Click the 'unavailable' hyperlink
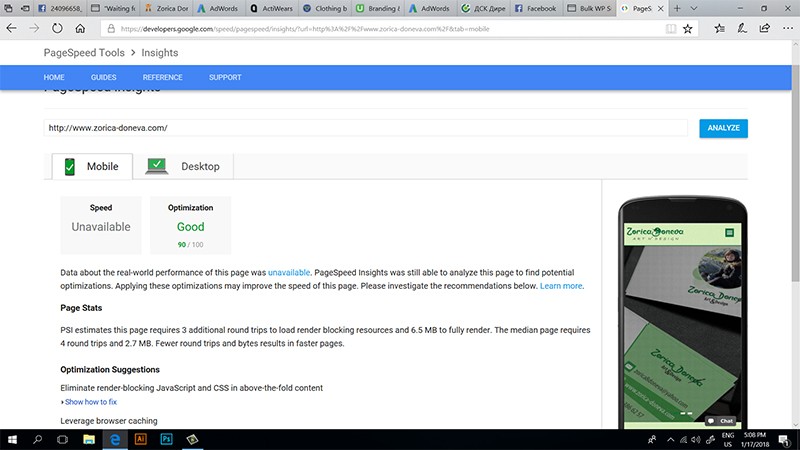This screenshot has width=800, height=450. pos(289,272)
